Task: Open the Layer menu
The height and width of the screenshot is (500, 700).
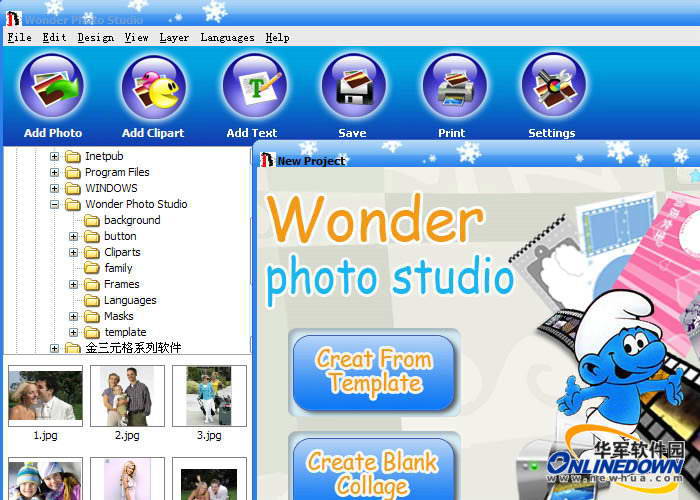Action: 174,38
